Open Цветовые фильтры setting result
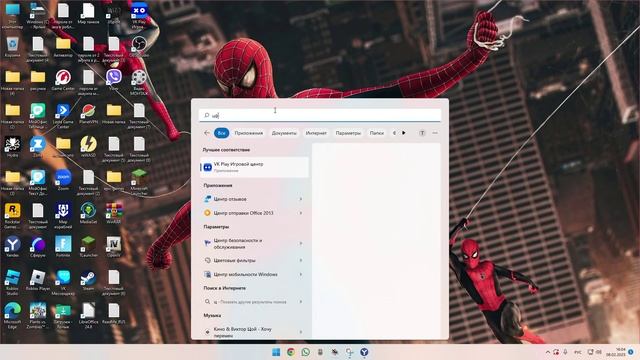640x360 pixels. tap(254, 260)
